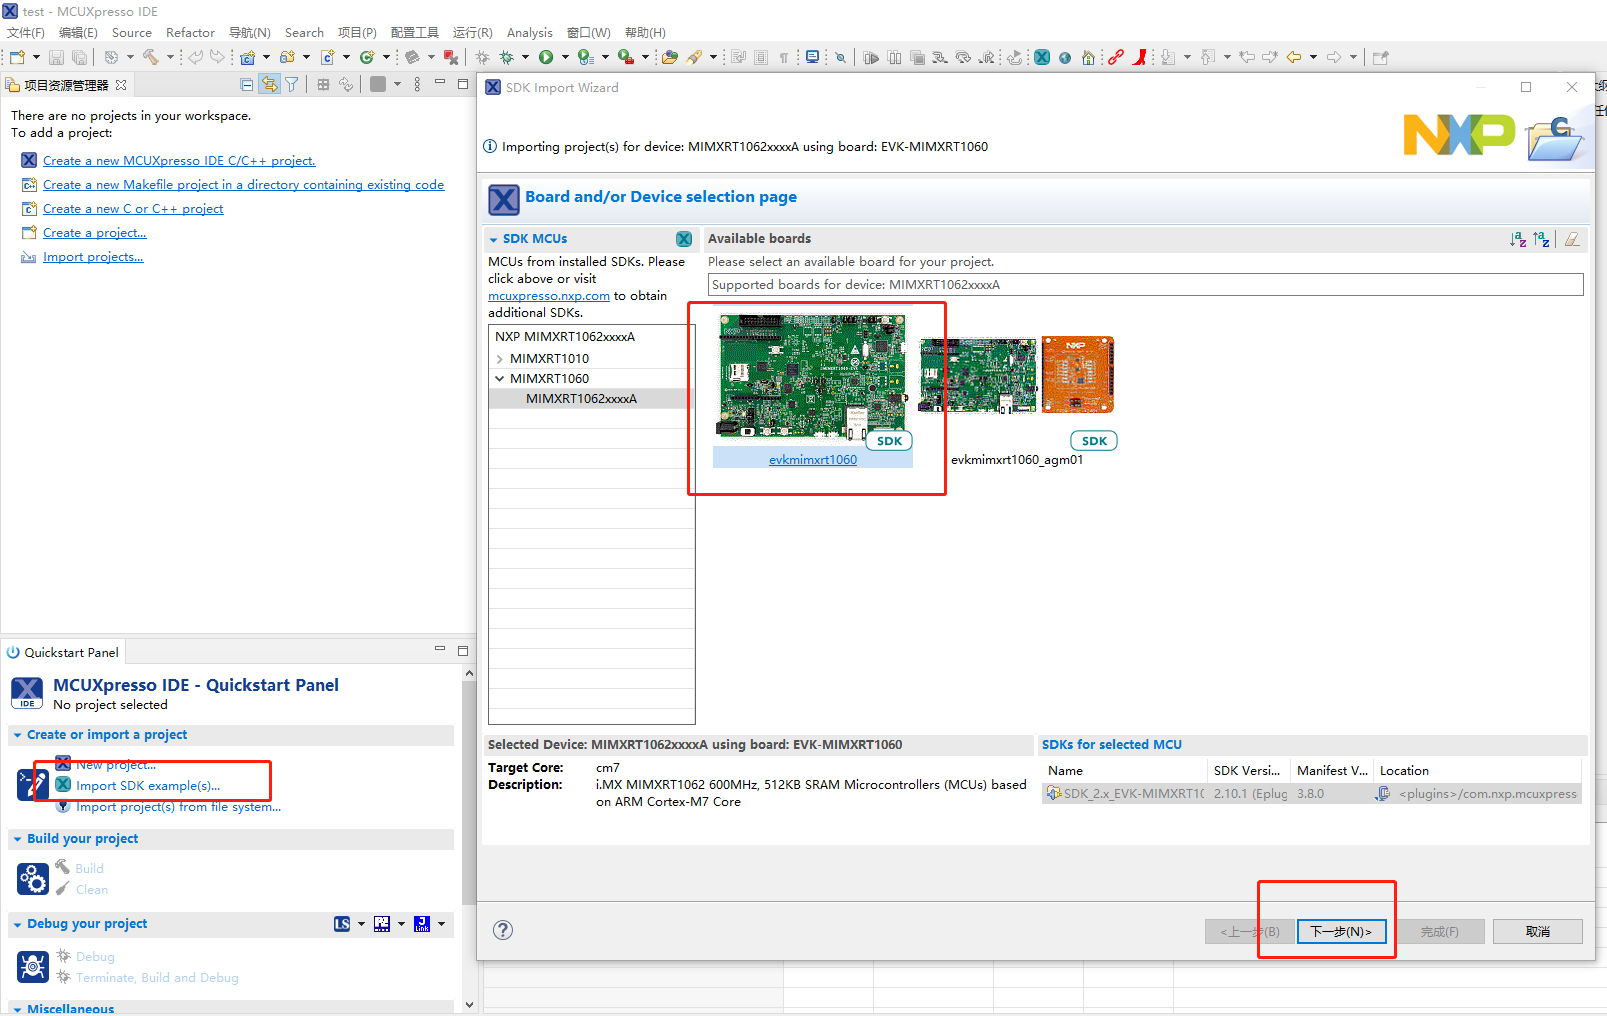Viewport: 1607px width, 1016px height.
Task: Open the Refactor menu
Action: [x=190, y=33]
